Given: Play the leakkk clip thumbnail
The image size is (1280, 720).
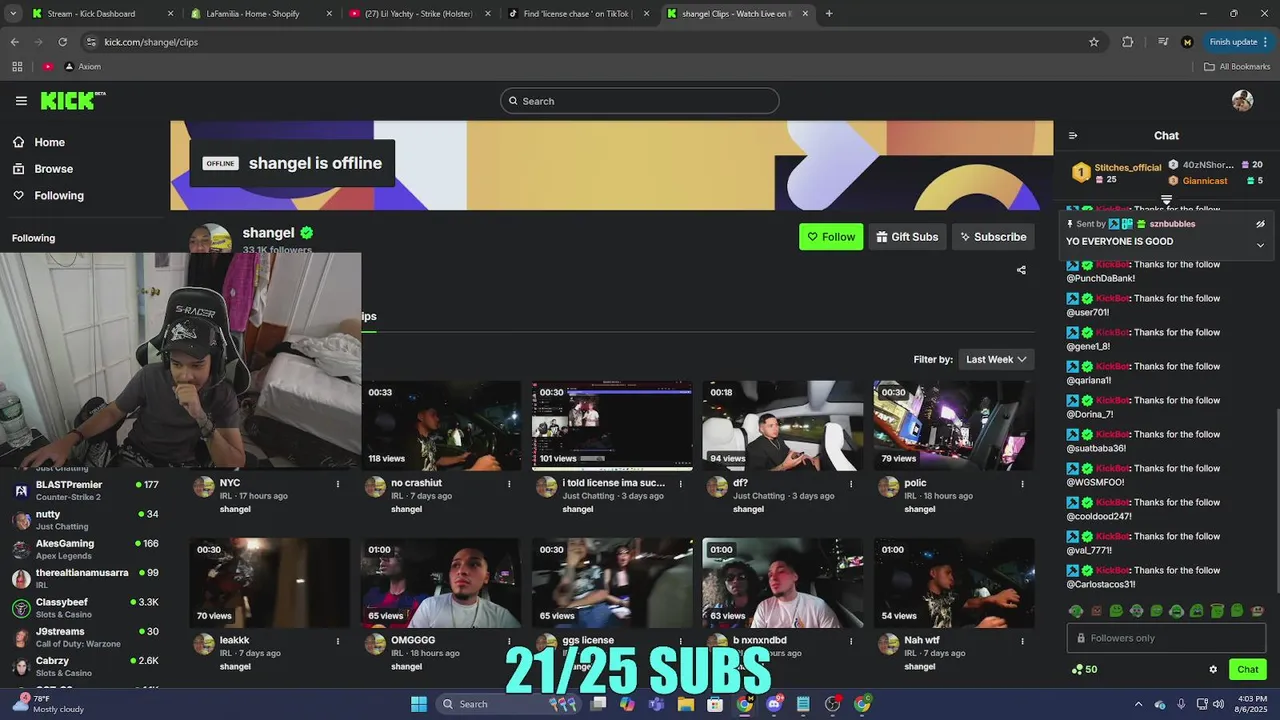Looking at the screenshot, I should tap(270, 583).
